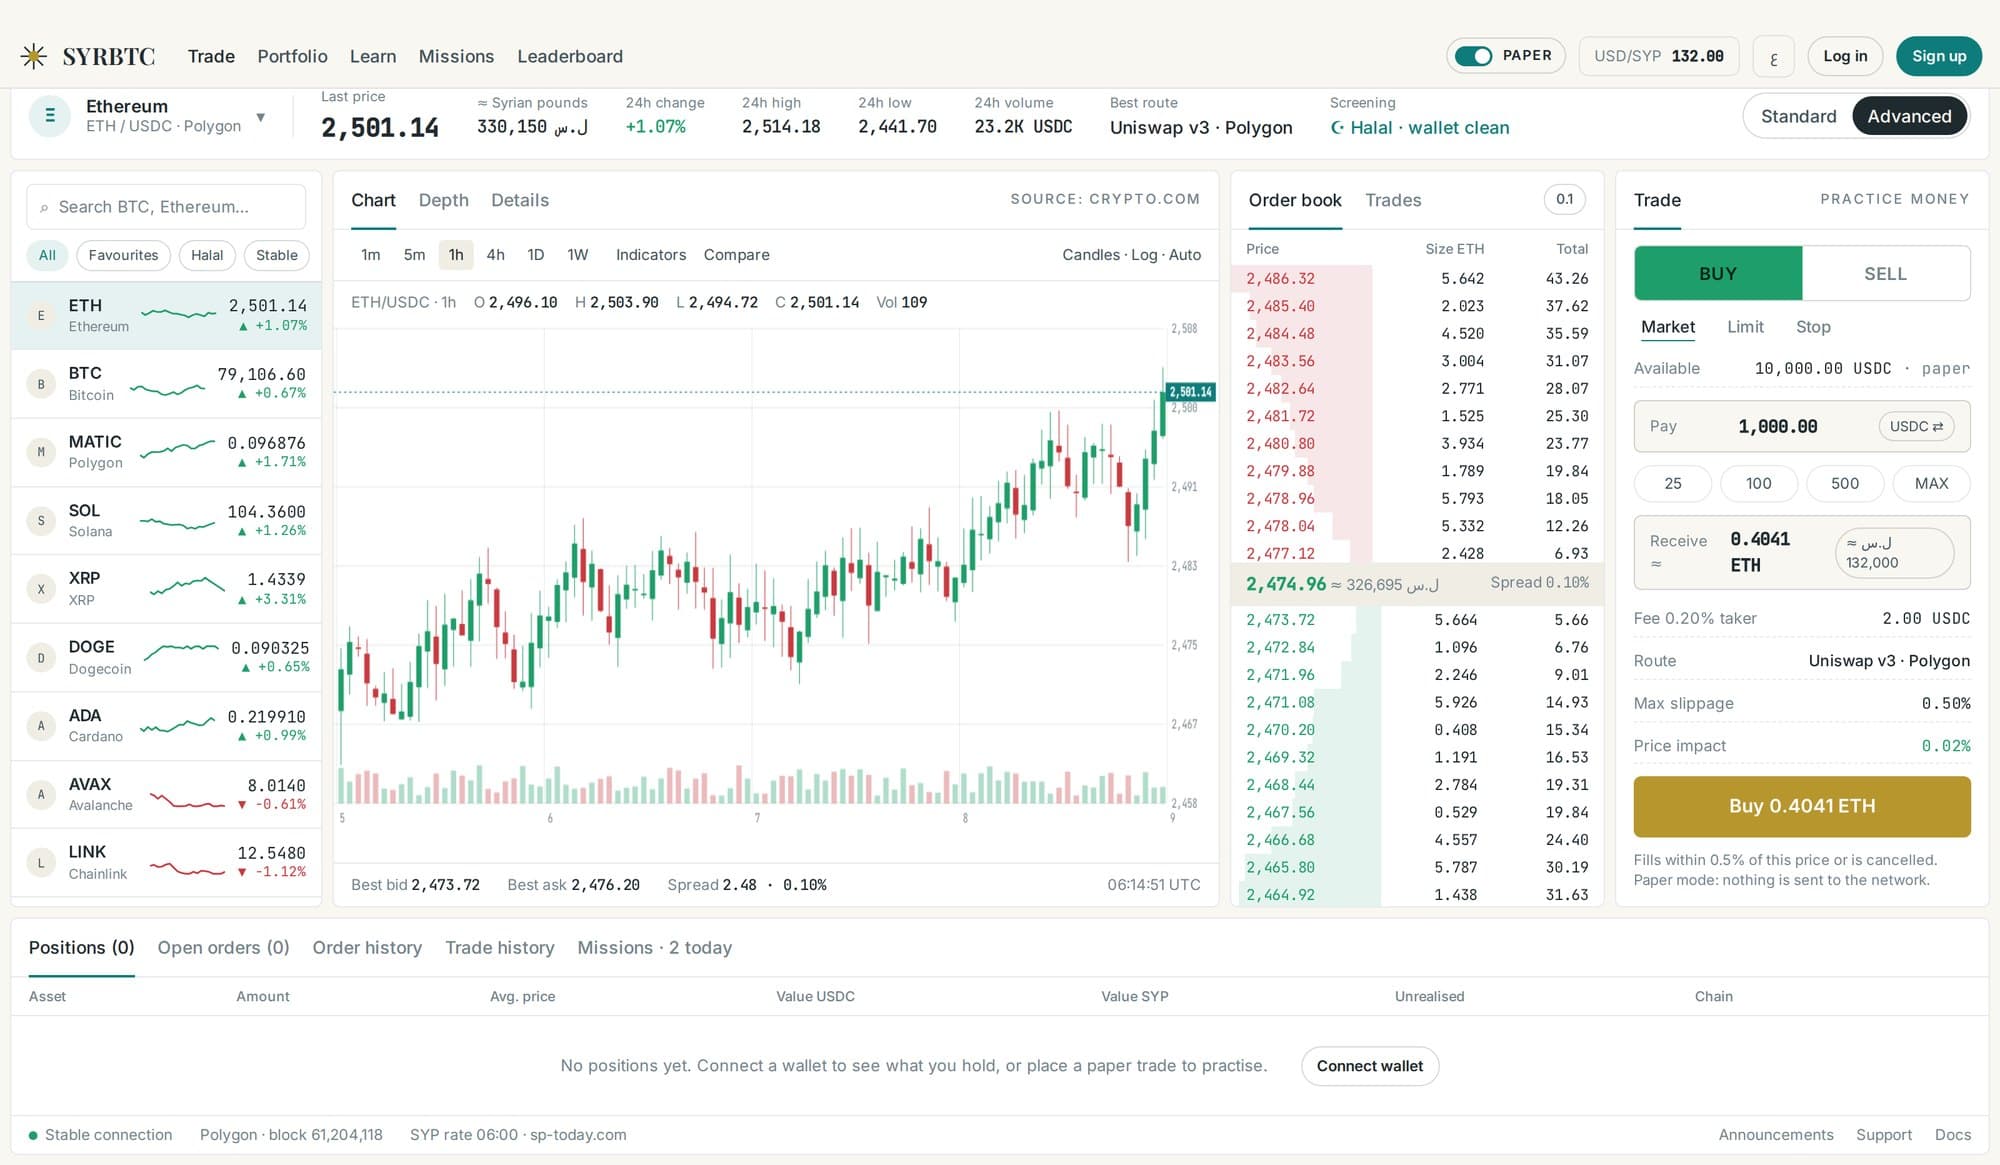Switch to Advanced view mode
2000x1165 pixels.
pyautogui.click(x=1909, y=116)
